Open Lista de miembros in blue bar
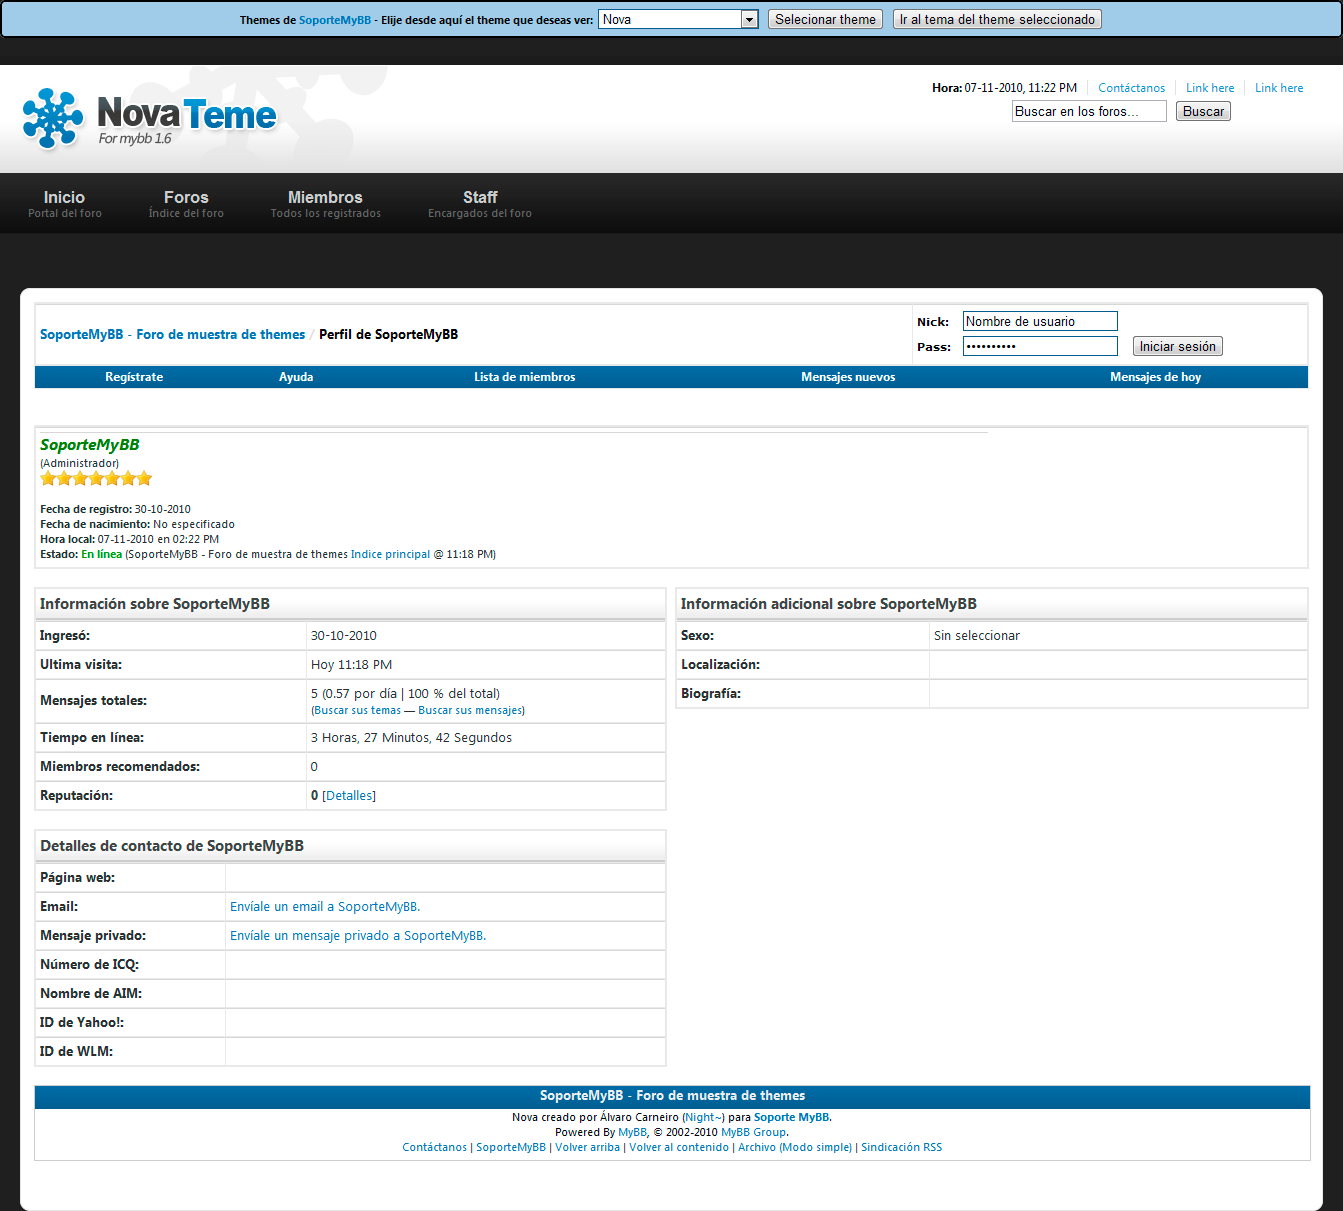Image resolution: width=1343 pixels, height=1211 pixels. (x=524, y=377)
